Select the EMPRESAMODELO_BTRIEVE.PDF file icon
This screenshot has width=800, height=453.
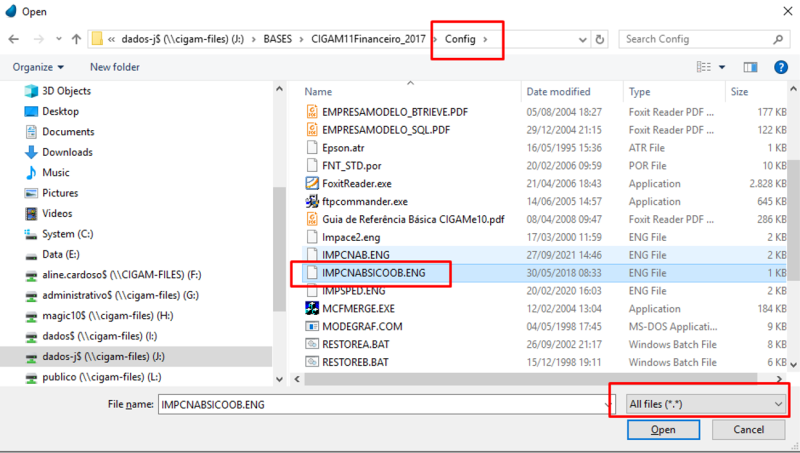[x=312, y=112]
